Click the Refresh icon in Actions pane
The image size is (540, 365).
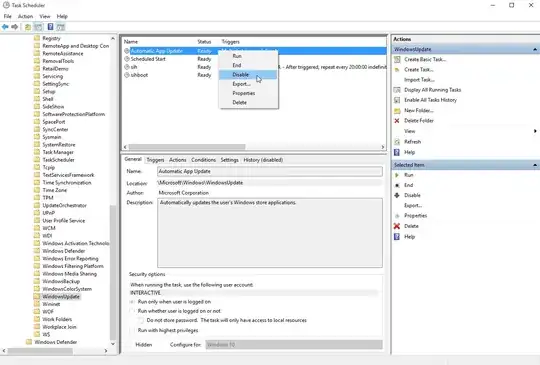click(x=397, y=142)
